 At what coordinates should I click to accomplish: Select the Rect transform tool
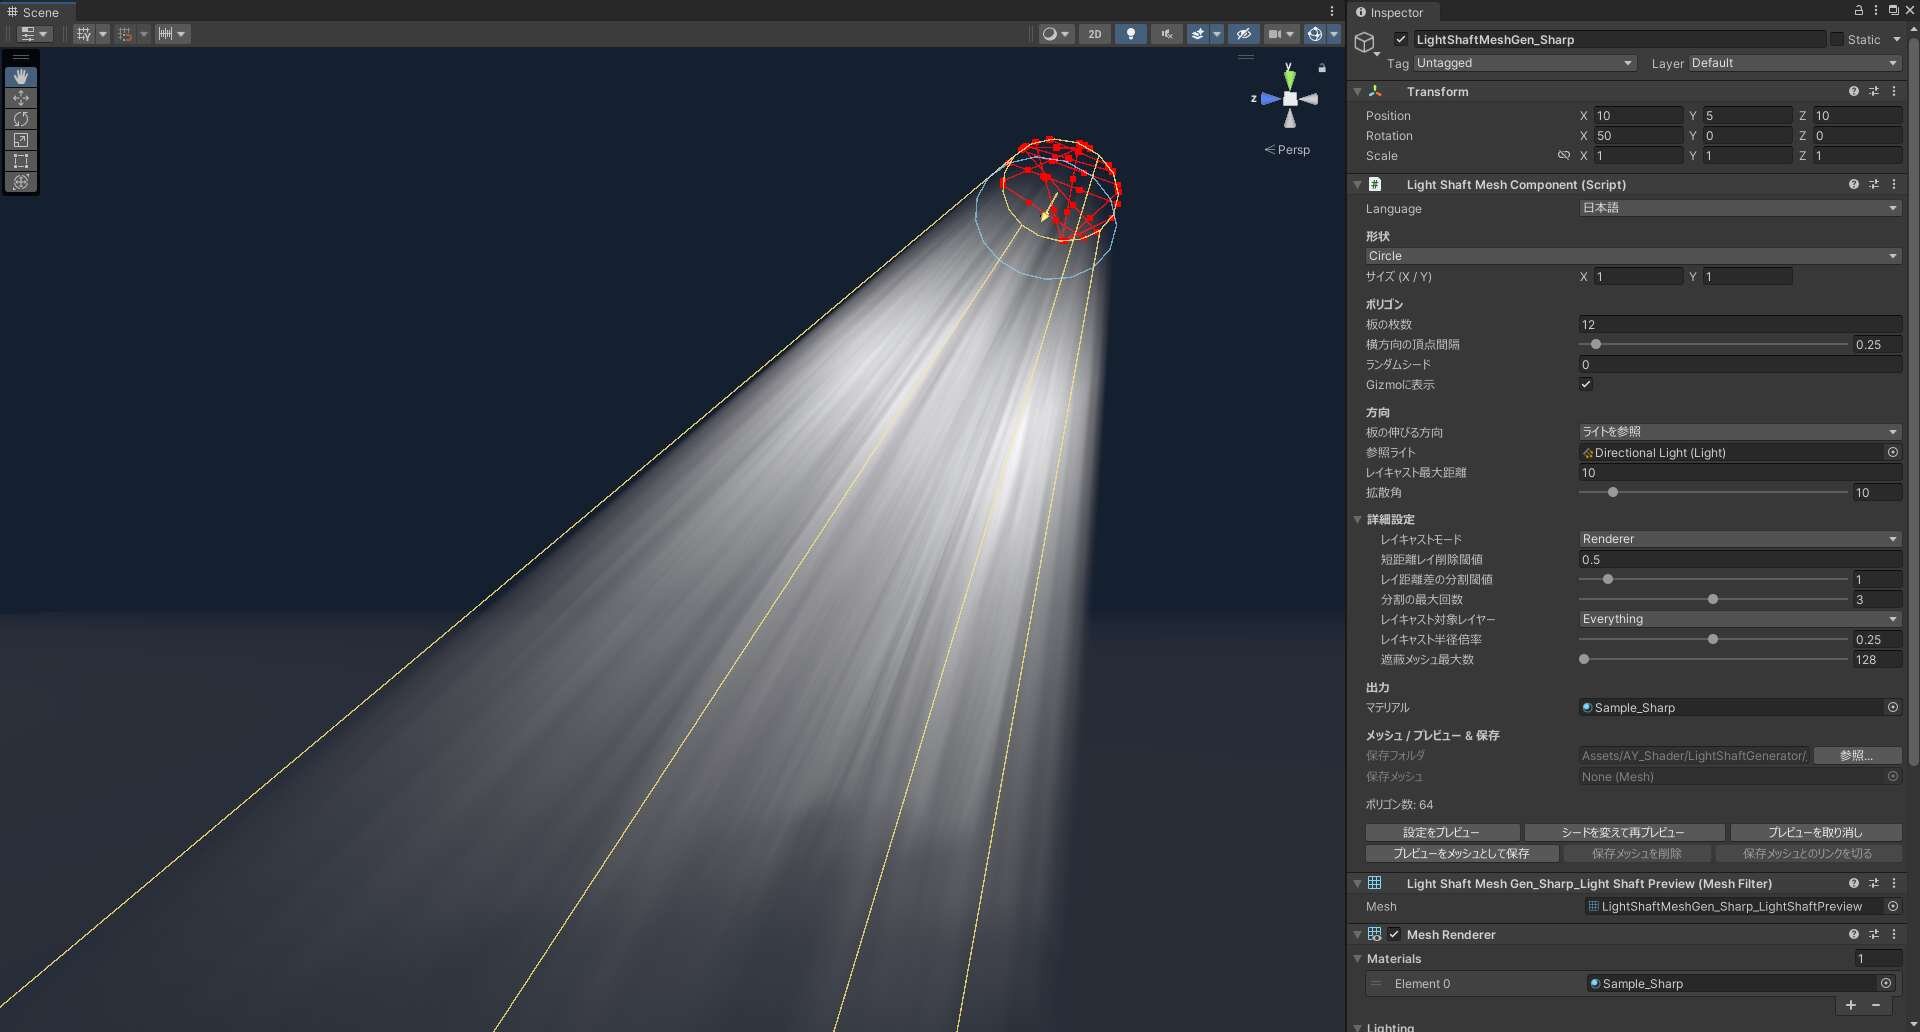pos(21,161)
